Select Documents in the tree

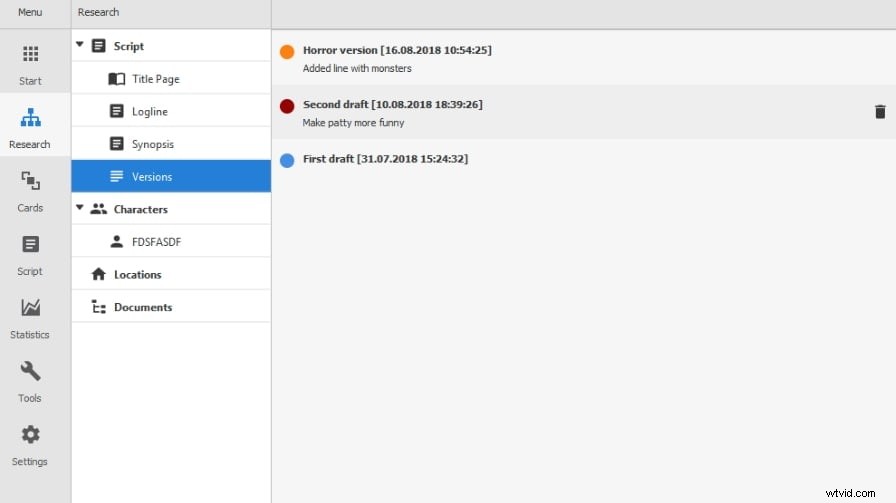(171, 306)
